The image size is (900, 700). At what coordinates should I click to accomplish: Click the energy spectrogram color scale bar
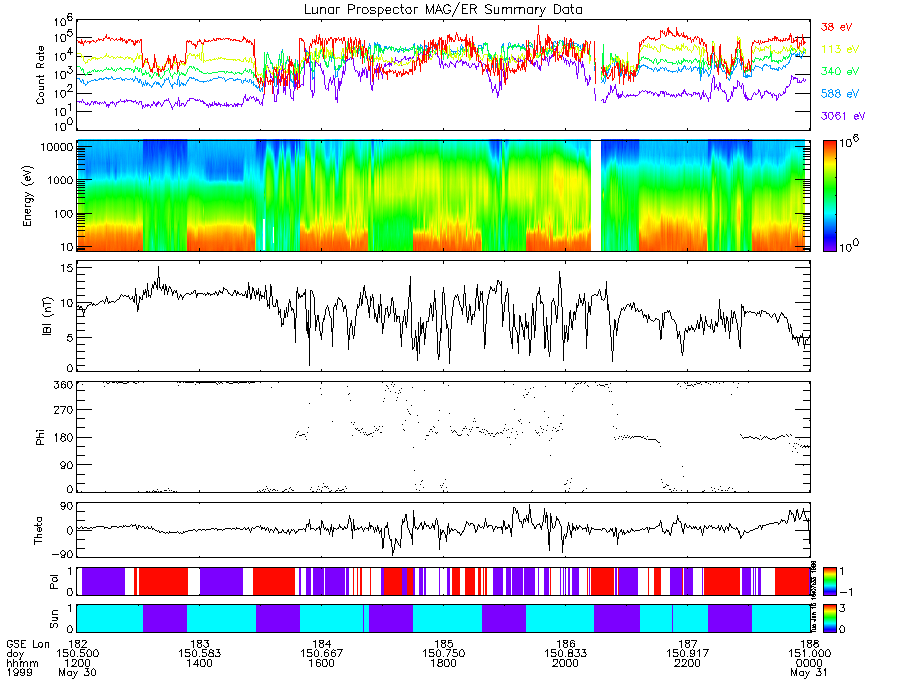point(829,196)
